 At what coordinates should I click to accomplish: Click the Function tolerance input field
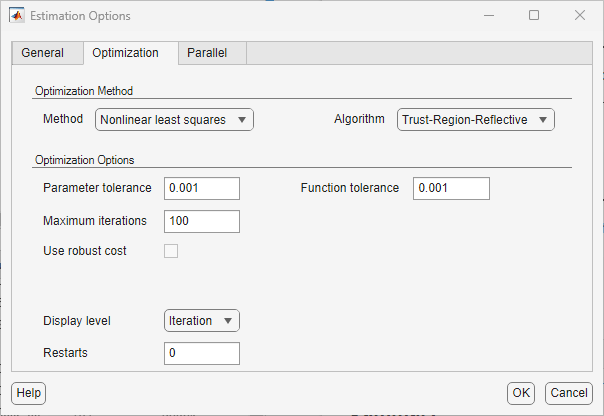pos(451,188)
